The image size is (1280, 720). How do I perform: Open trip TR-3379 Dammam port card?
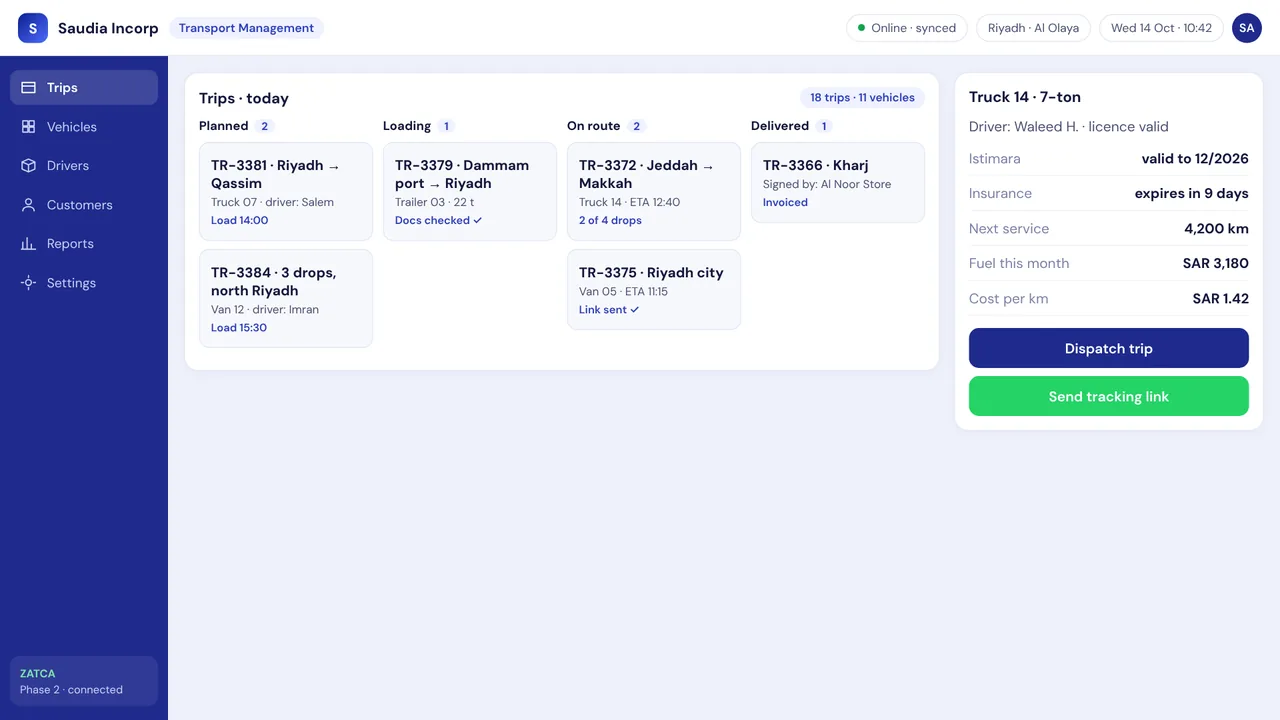tap(470, 191)
